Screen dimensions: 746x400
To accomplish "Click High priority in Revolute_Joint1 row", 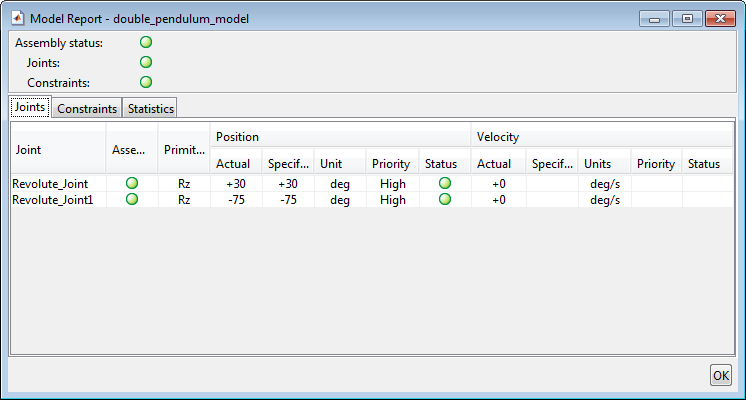I will [393, 200].
